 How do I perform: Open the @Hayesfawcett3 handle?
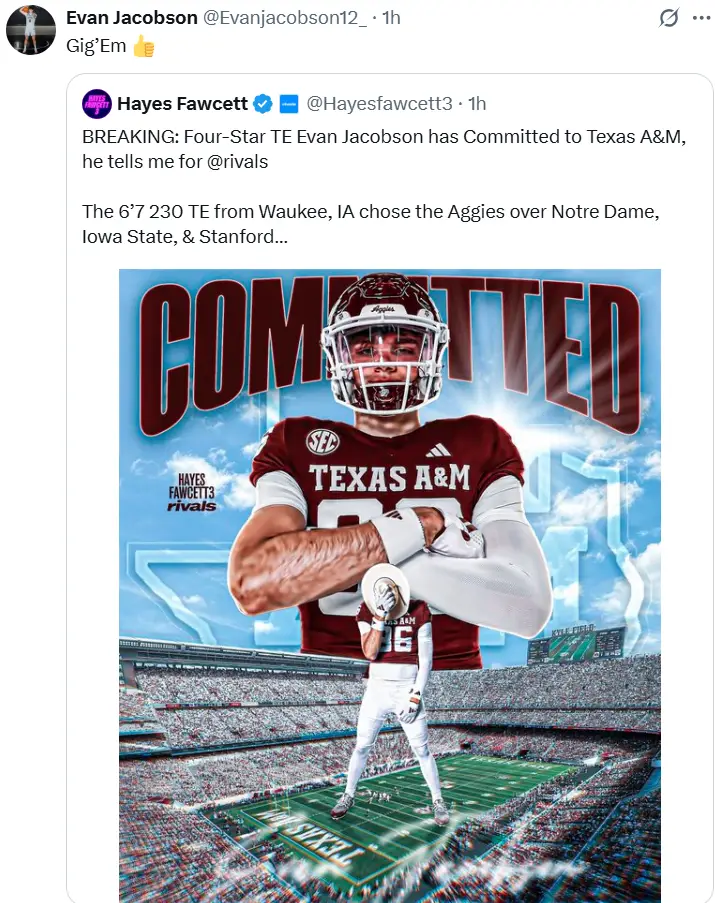379,104
